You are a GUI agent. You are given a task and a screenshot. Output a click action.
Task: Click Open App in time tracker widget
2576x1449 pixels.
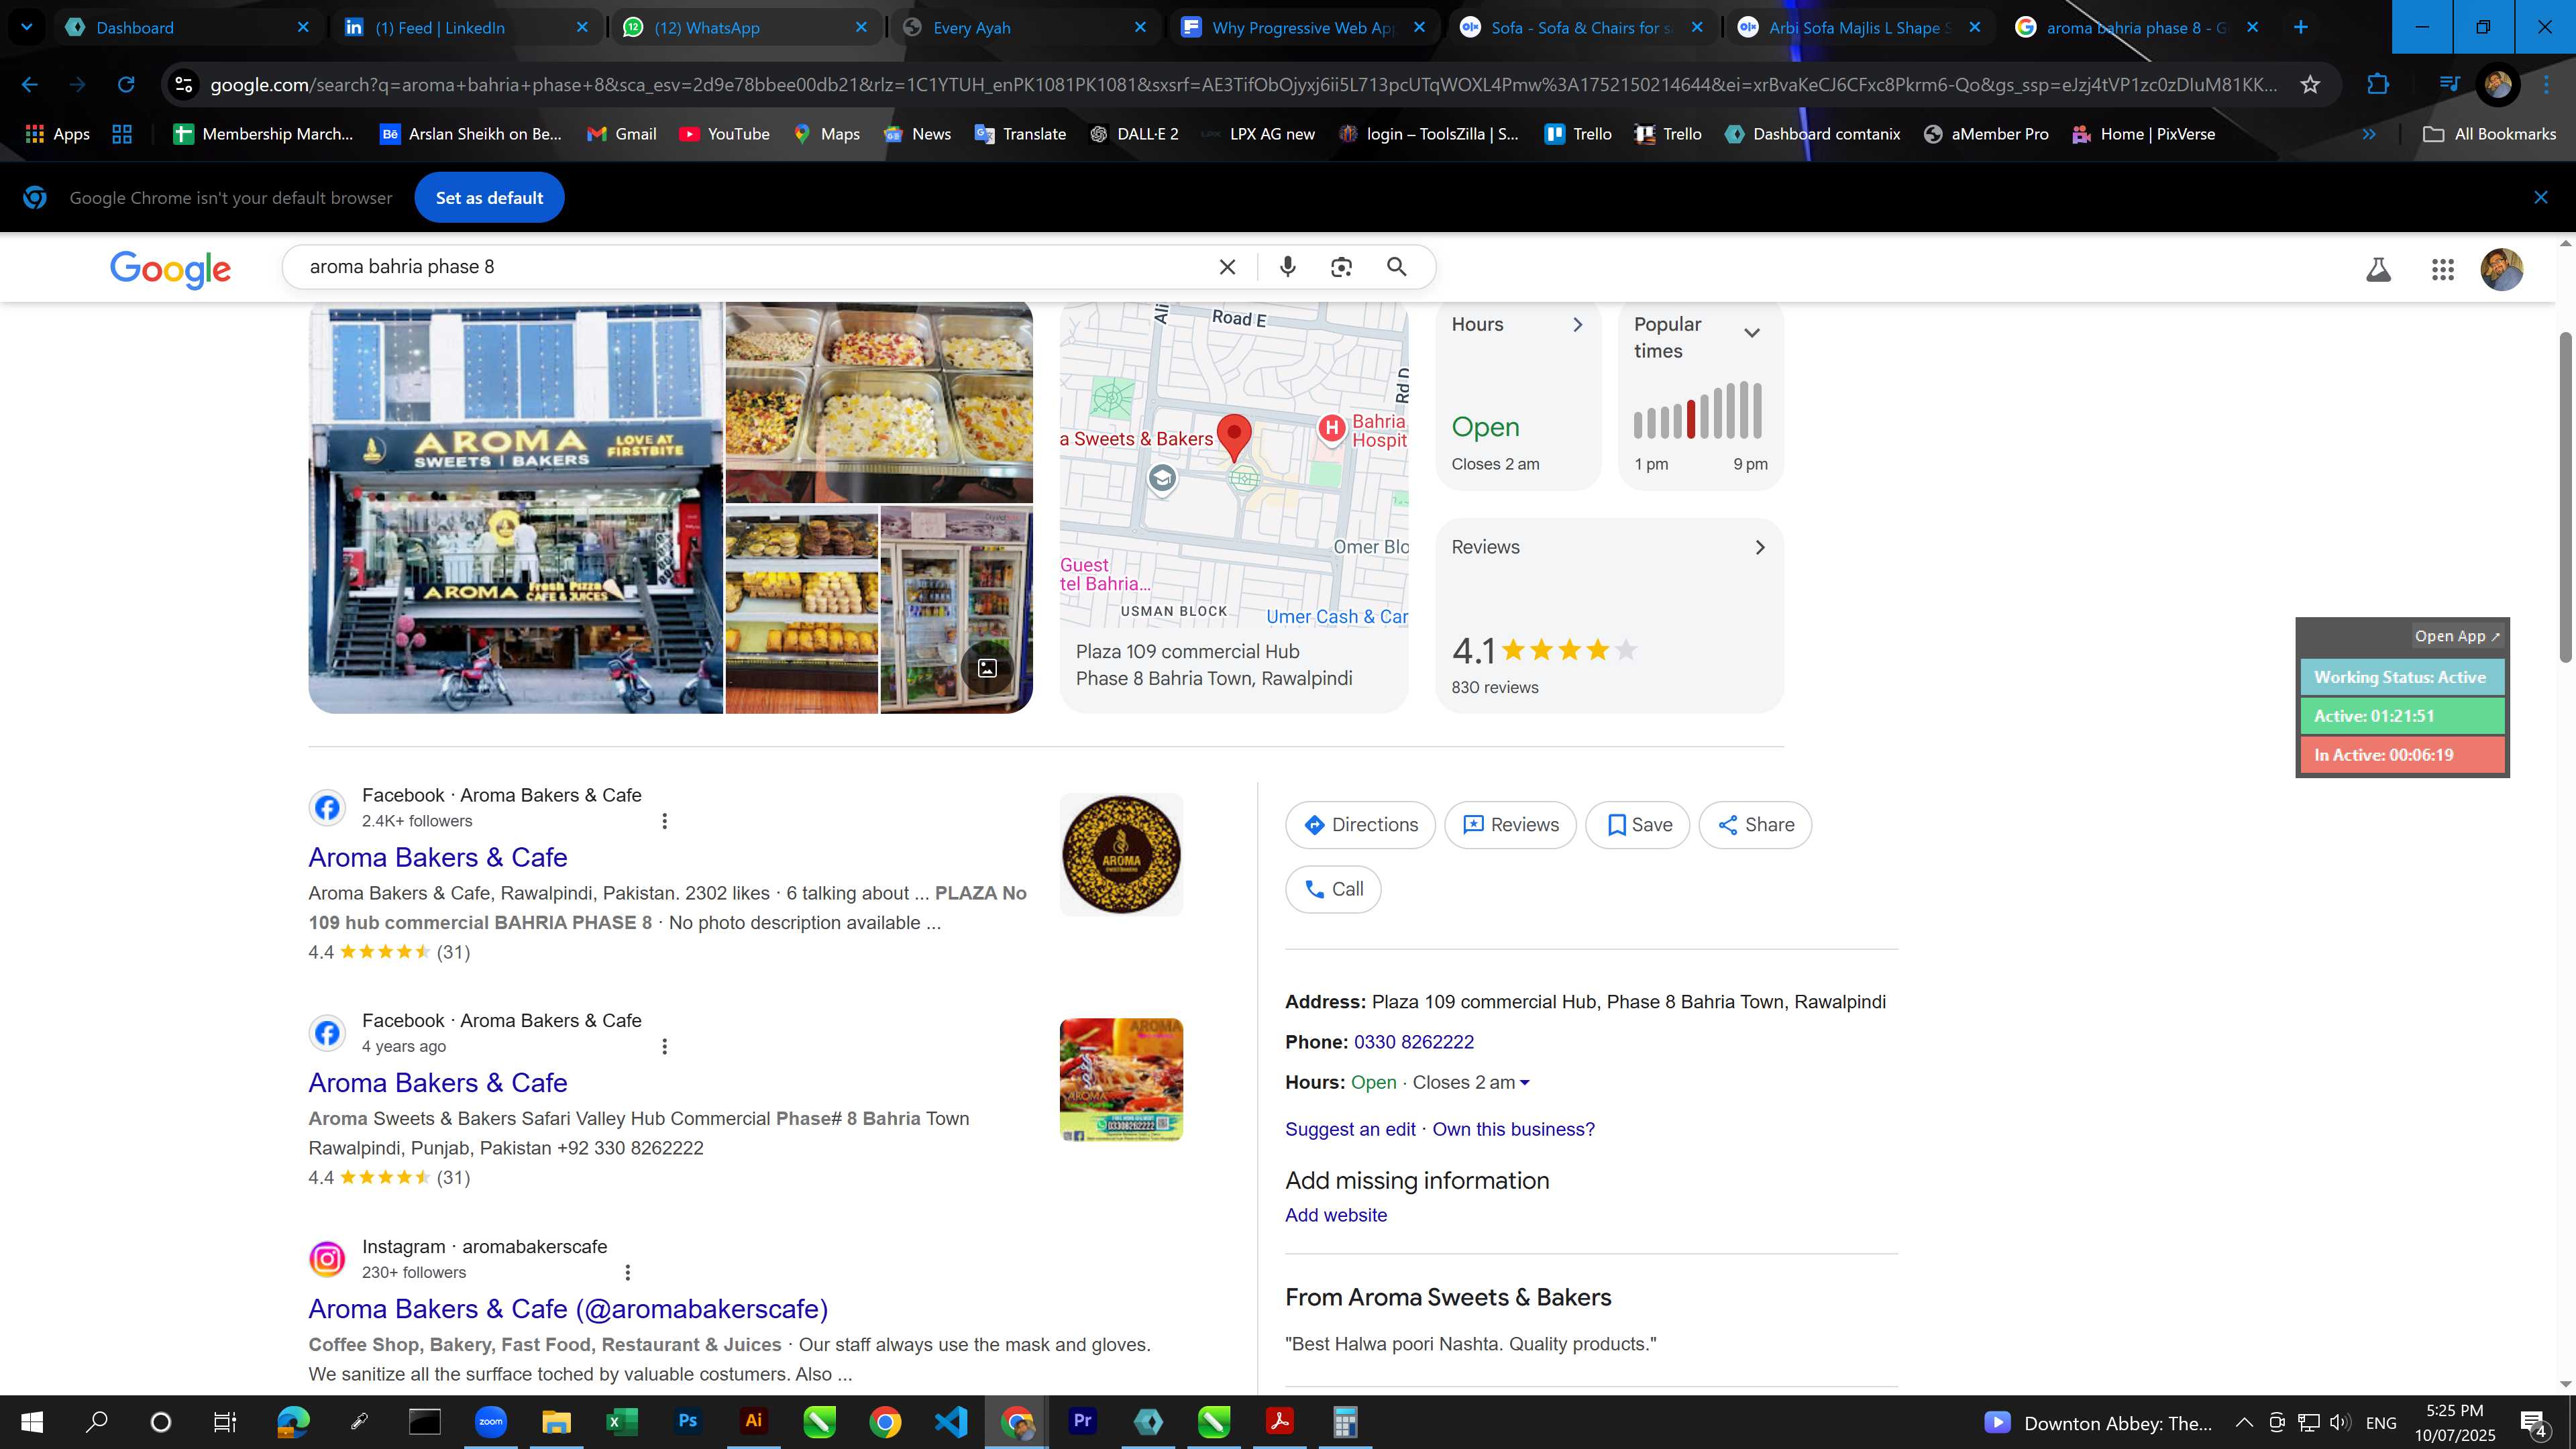2456,636
